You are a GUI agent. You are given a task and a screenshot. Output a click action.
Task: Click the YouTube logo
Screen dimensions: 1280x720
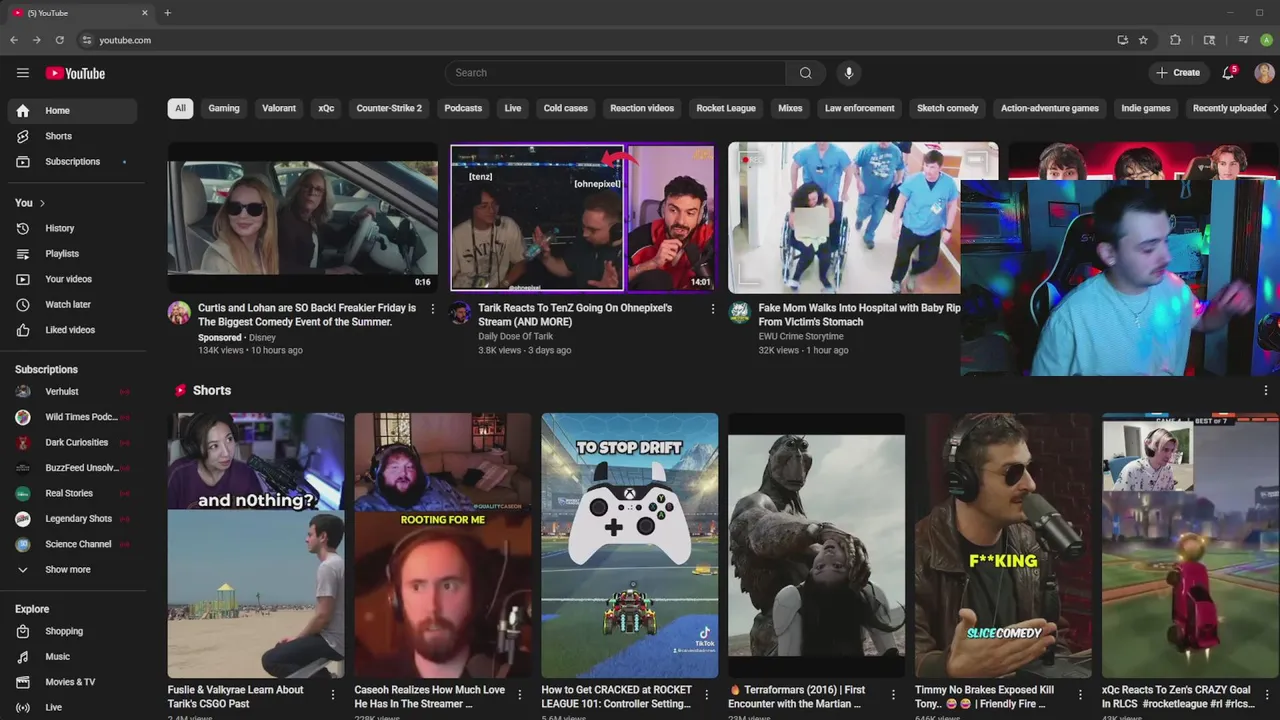coord(75,73)
